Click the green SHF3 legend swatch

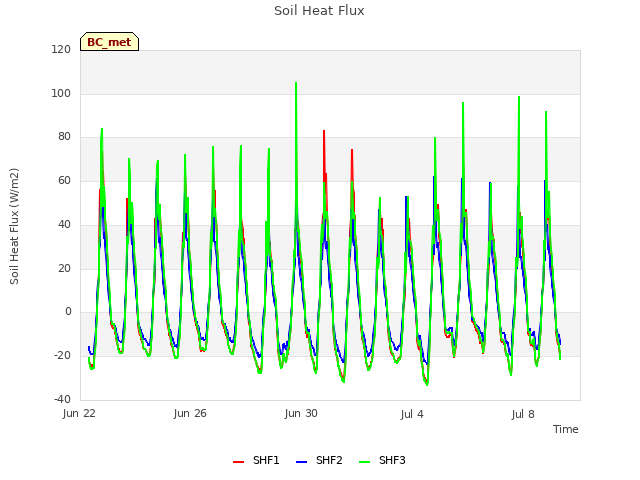(x=364, y=462)
